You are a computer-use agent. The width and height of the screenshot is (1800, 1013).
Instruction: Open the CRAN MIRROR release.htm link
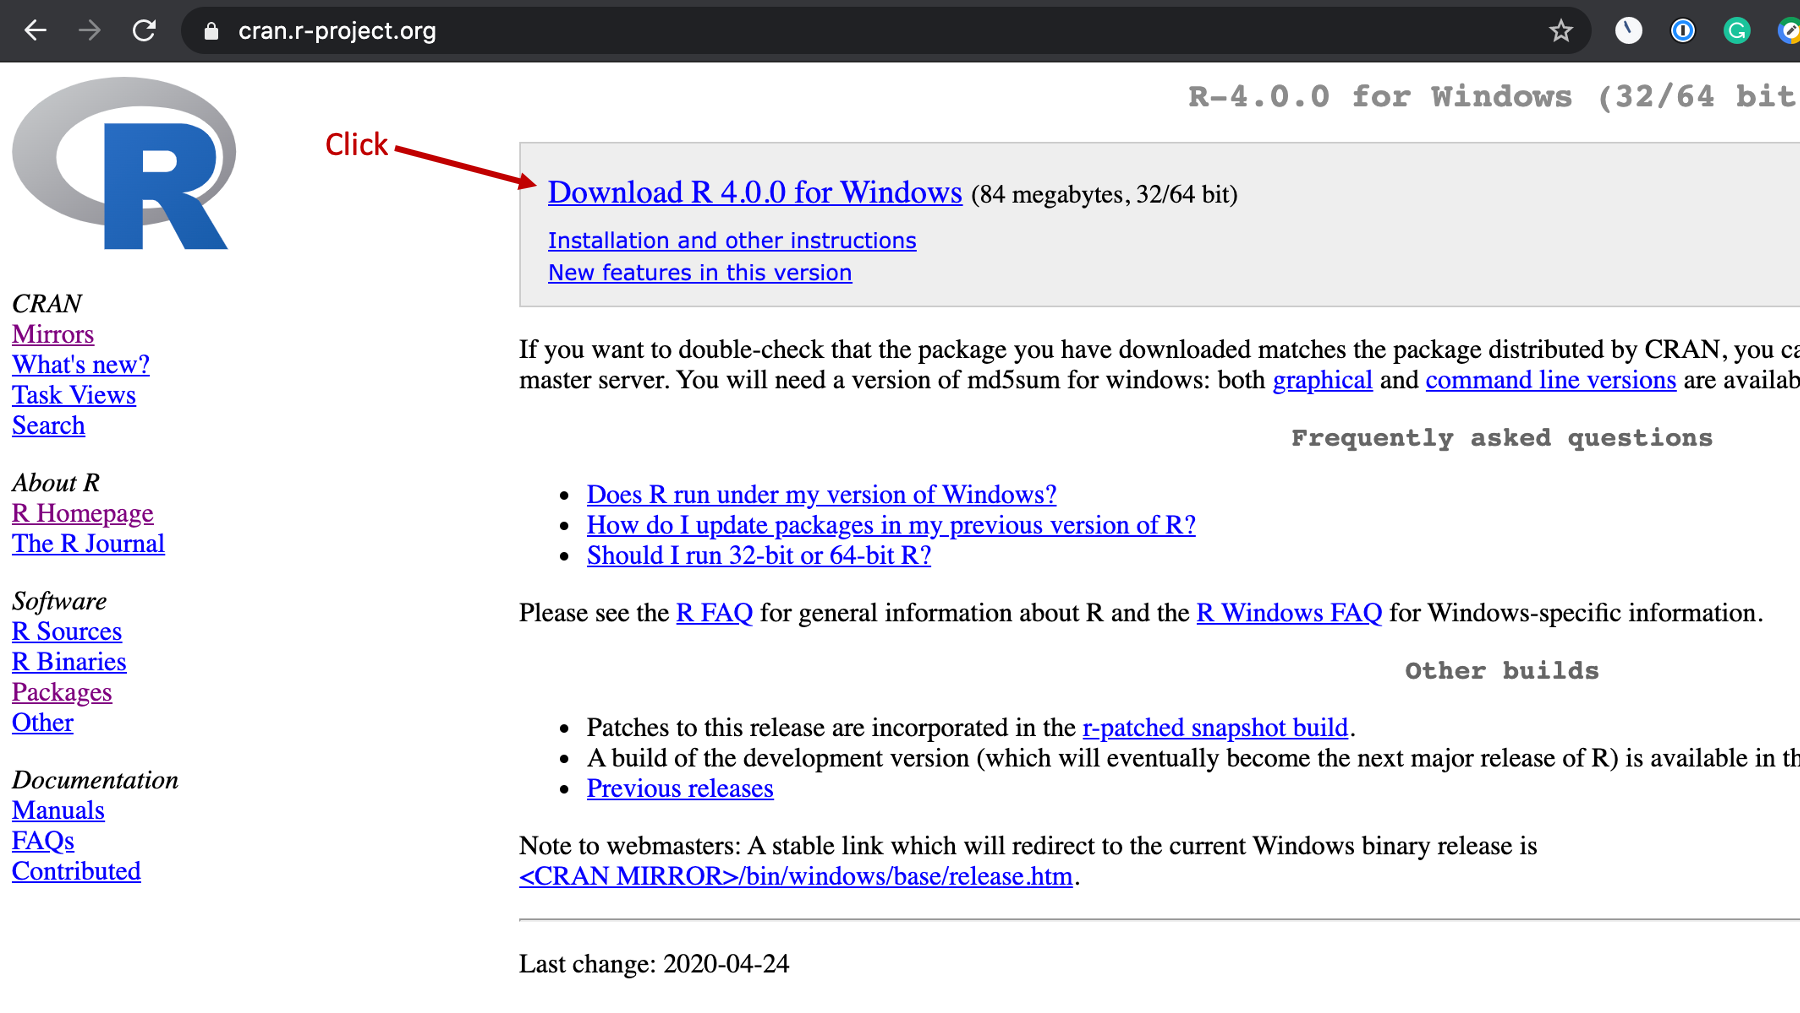pyautogui.click(x=796, y=876)
